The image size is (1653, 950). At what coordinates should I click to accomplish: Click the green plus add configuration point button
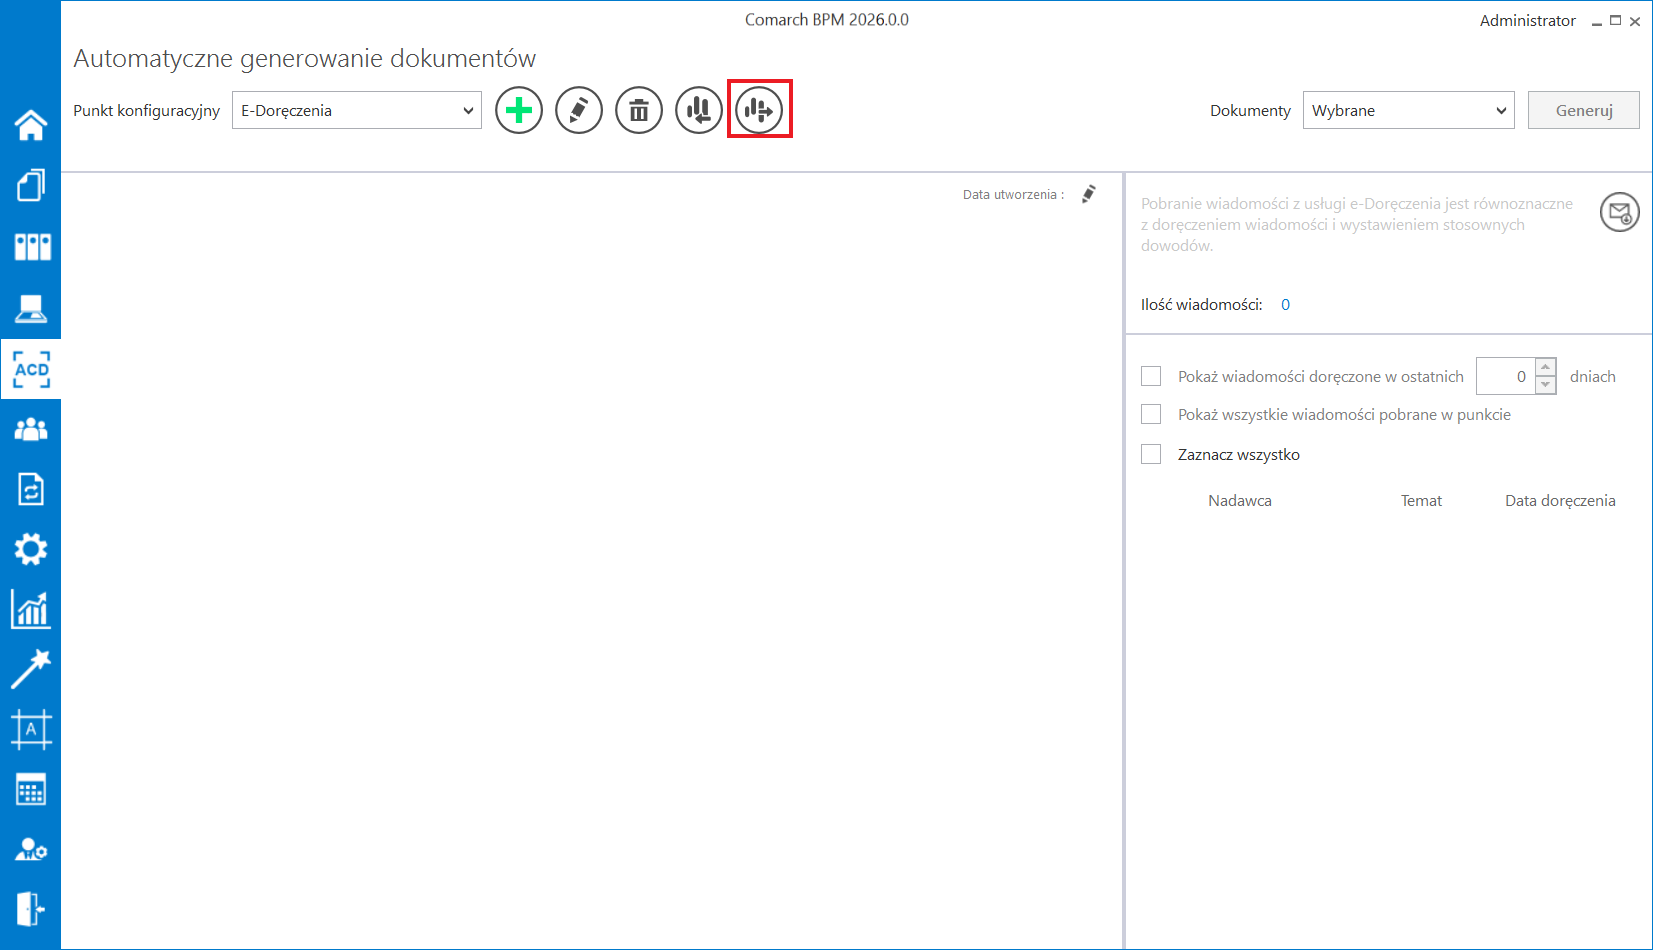pyautogui.click(x=519, y=110)
